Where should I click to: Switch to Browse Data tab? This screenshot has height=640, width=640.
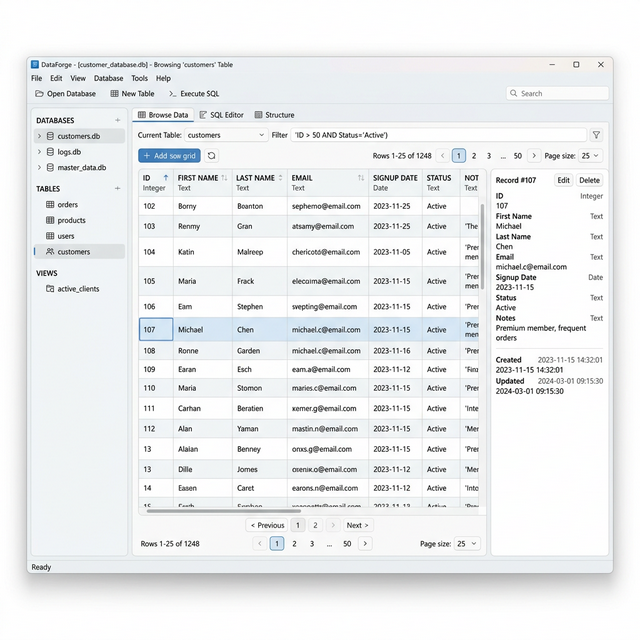[x=163, y=115]
